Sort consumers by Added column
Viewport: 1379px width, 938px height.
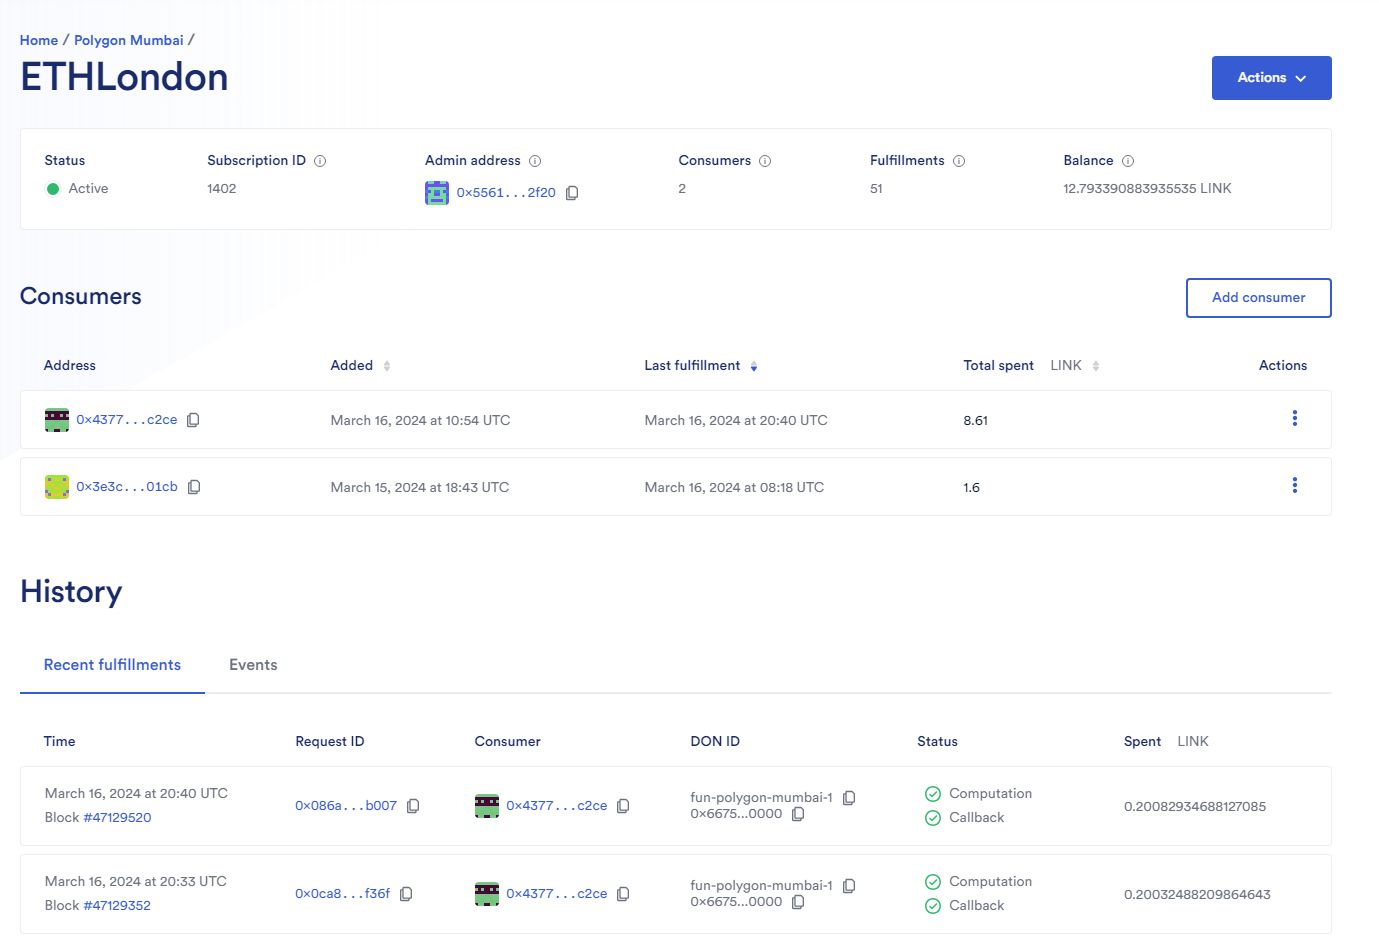pyautogui.click(x=387, y=366)
